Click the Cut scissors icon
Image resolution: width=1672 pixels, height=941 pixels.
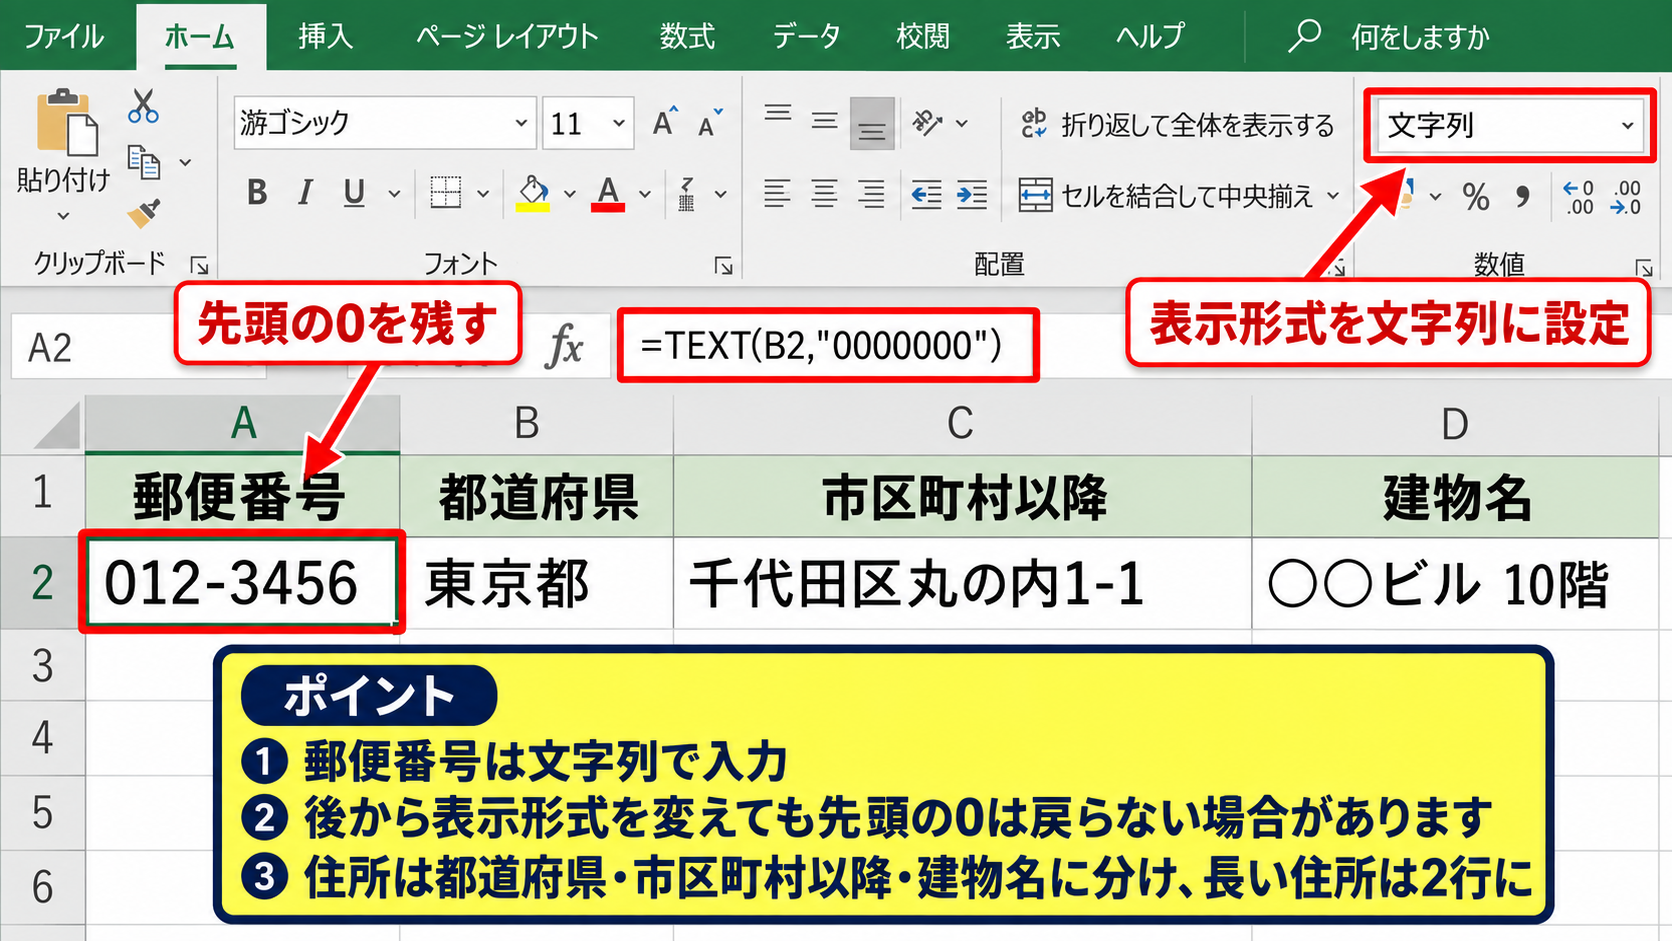(143, 105)
